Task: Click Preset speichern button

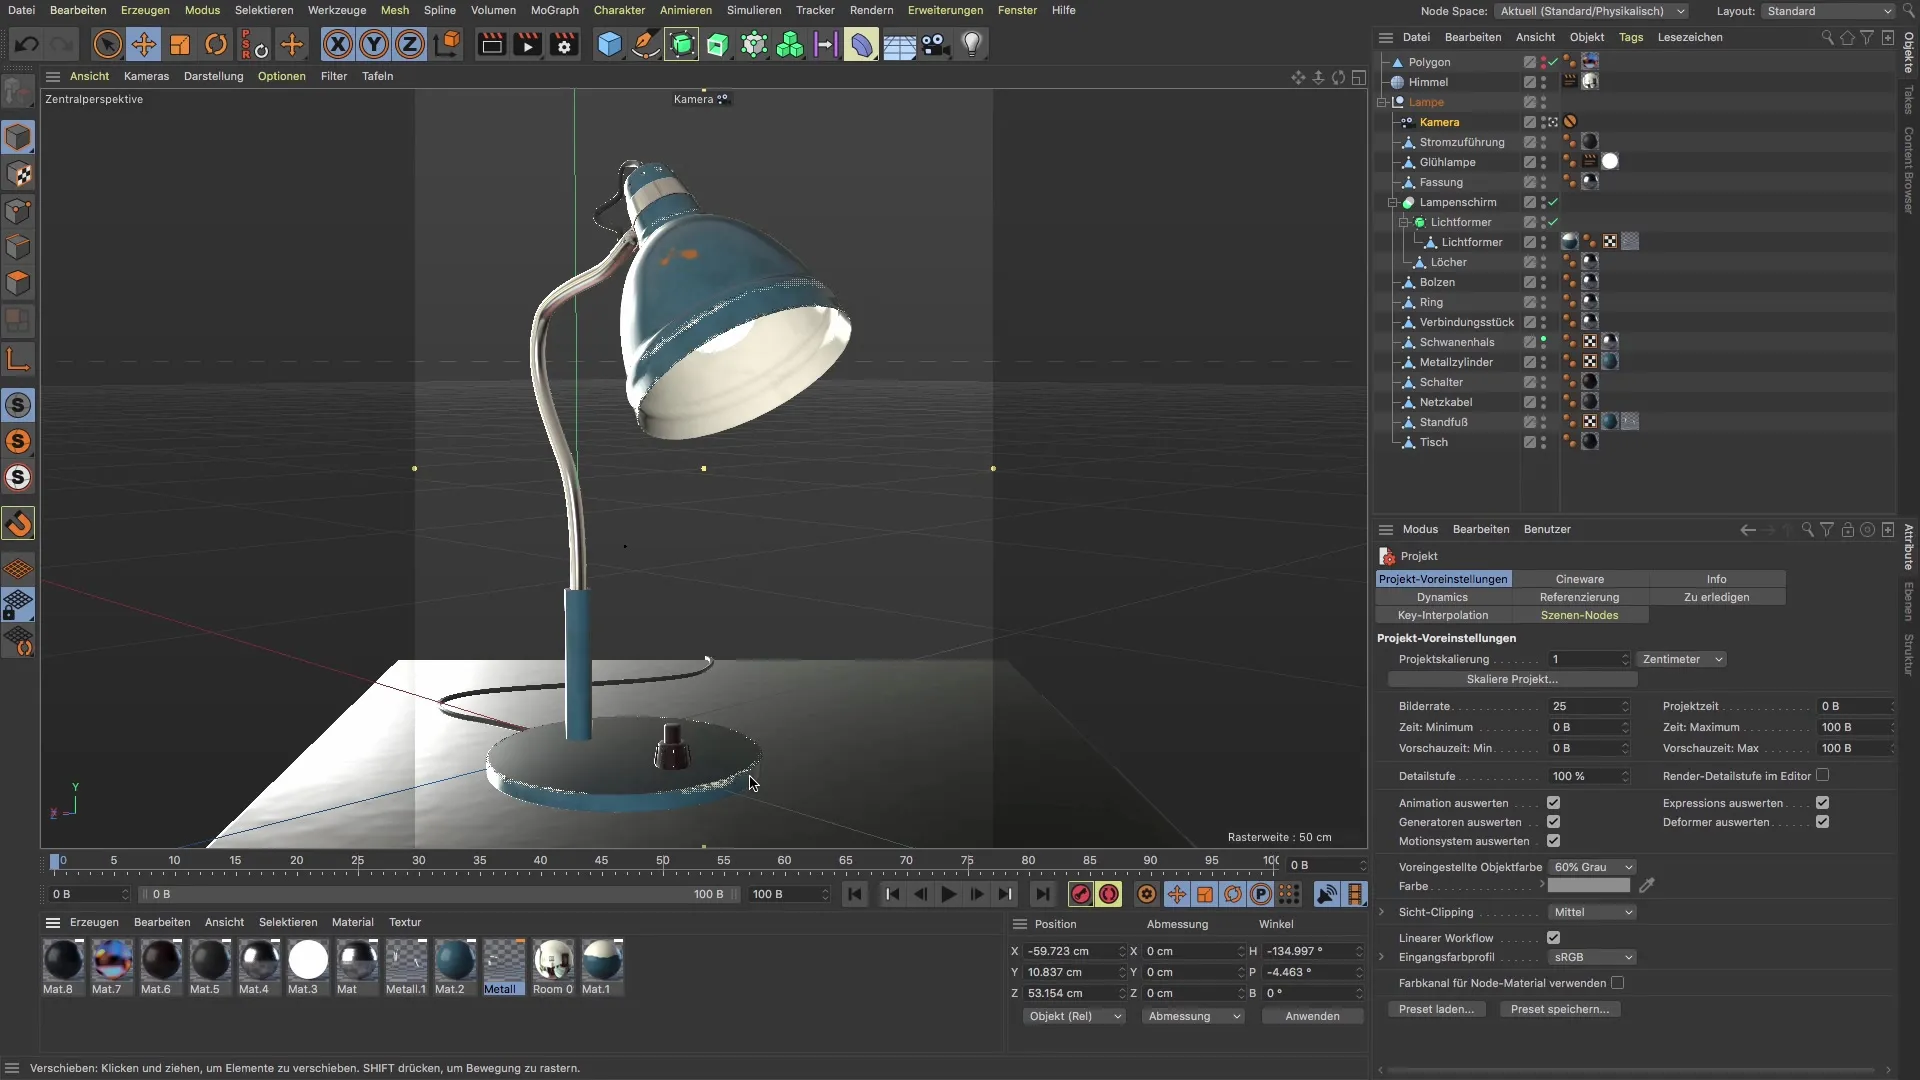Action: tap(1560, 1009)
